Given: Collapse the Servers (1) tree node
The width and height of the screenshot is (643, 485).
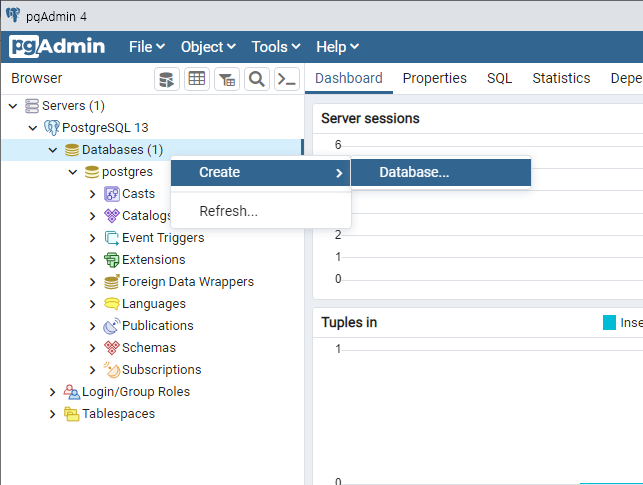Looking at the screenshot, I should (13, 106).
